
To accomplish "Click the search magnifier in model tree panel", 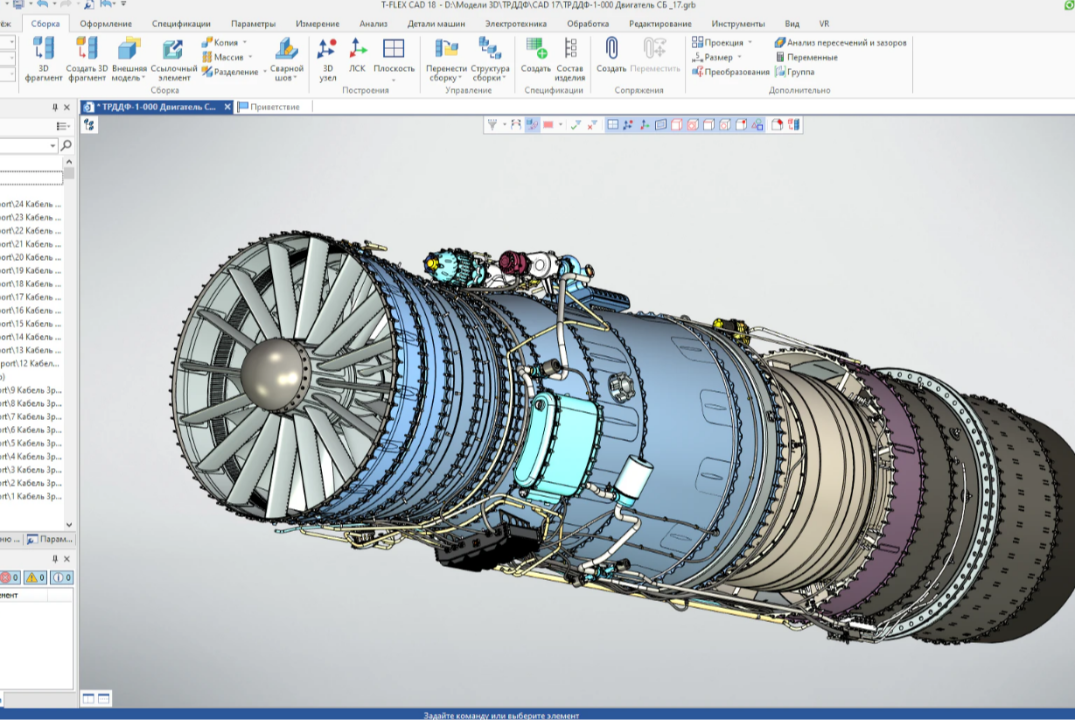I will (66, 146).
